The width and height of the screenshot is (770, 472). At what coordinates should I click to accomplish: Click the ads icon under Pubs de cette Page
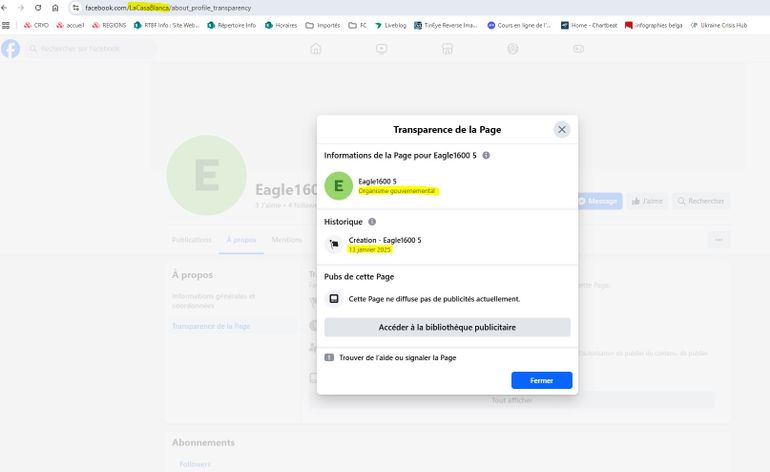pyautogui.click(x=334, y=298)
